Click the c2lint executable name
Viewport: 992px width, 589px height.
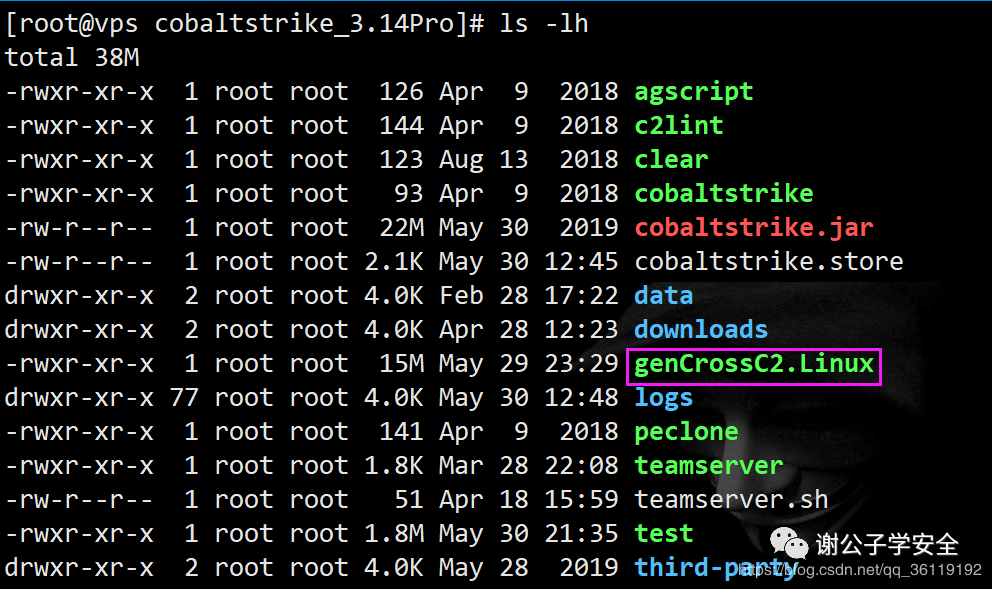tap(678, 126)
